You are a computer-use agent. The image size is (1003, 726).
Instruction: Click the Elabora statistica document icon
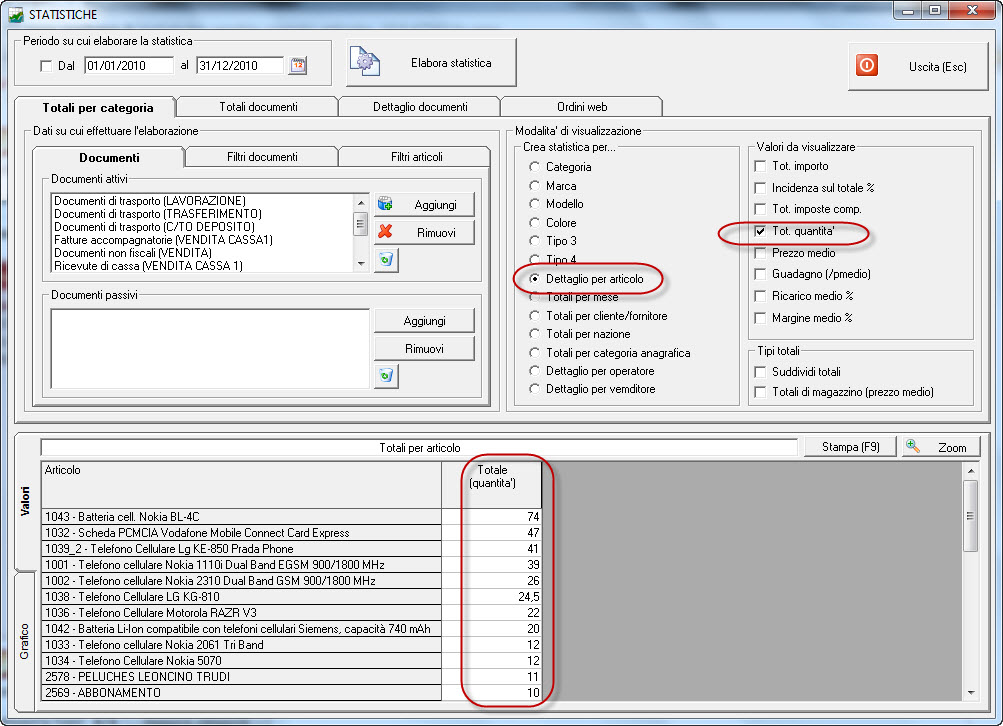365,62
